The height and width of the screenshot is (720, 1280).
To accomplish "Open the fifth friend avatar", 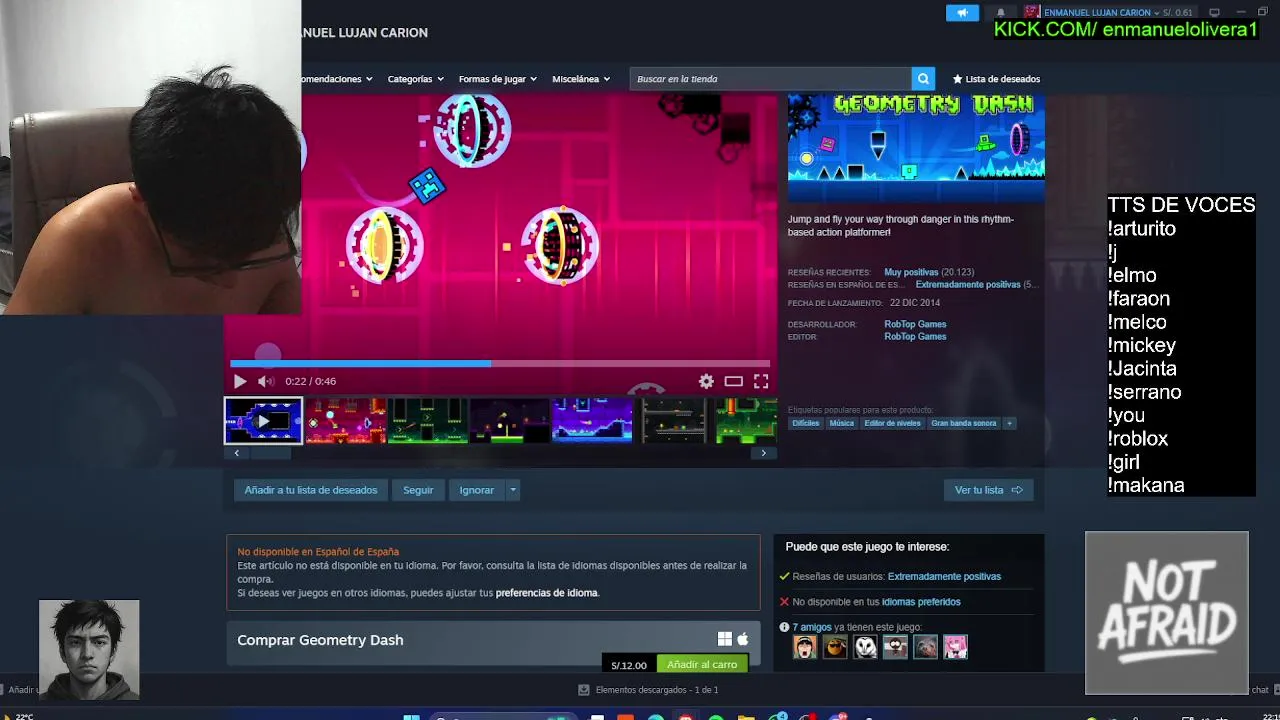I will [925, 647].
